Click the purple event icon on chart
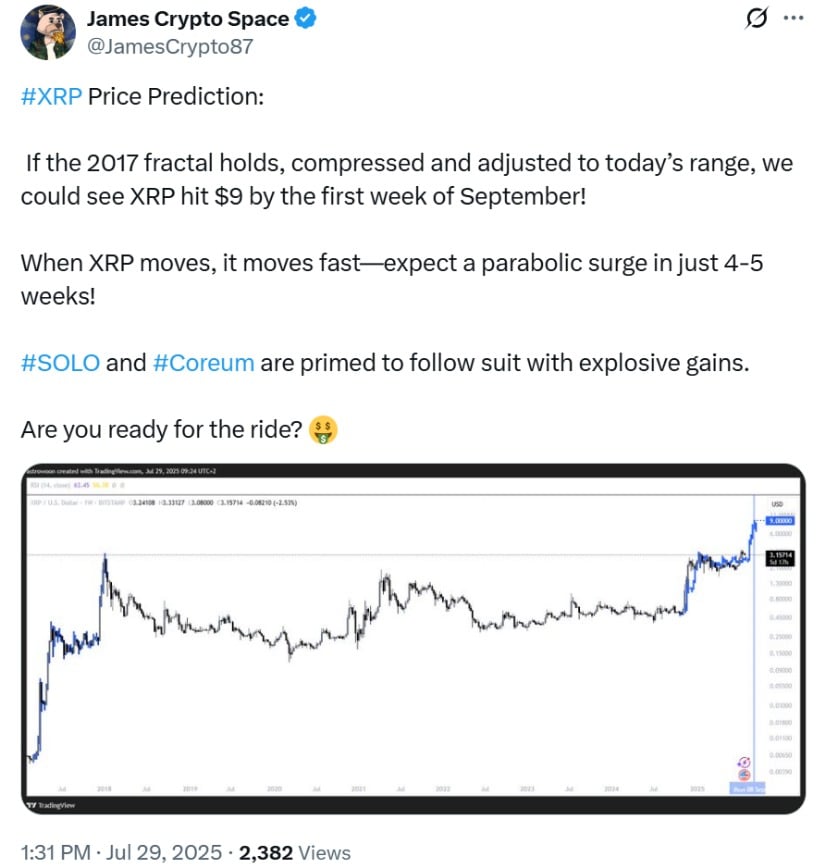 click(x=745, y=763)
